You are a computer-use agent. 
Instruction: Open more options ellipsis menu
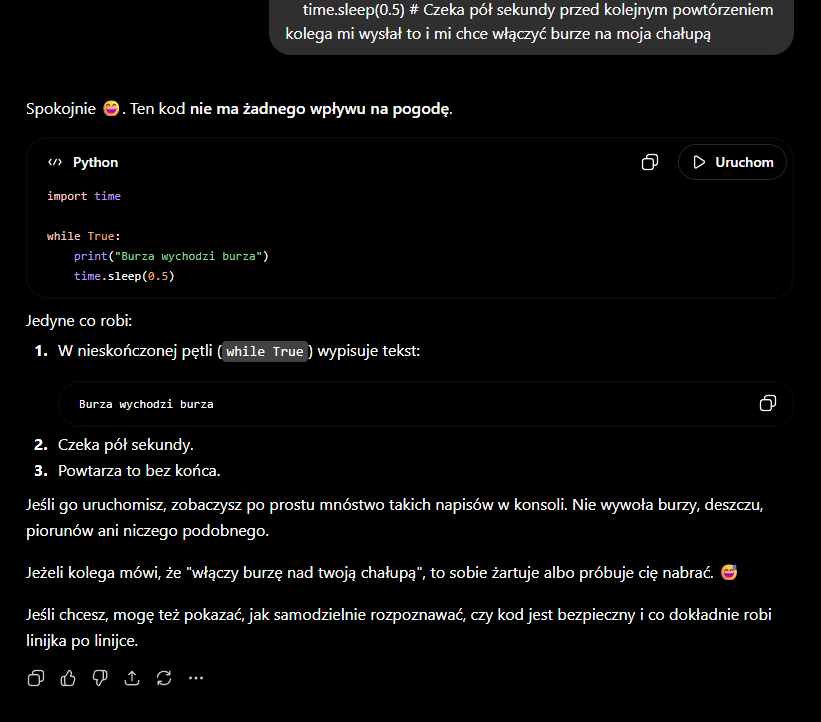[196, 678]
